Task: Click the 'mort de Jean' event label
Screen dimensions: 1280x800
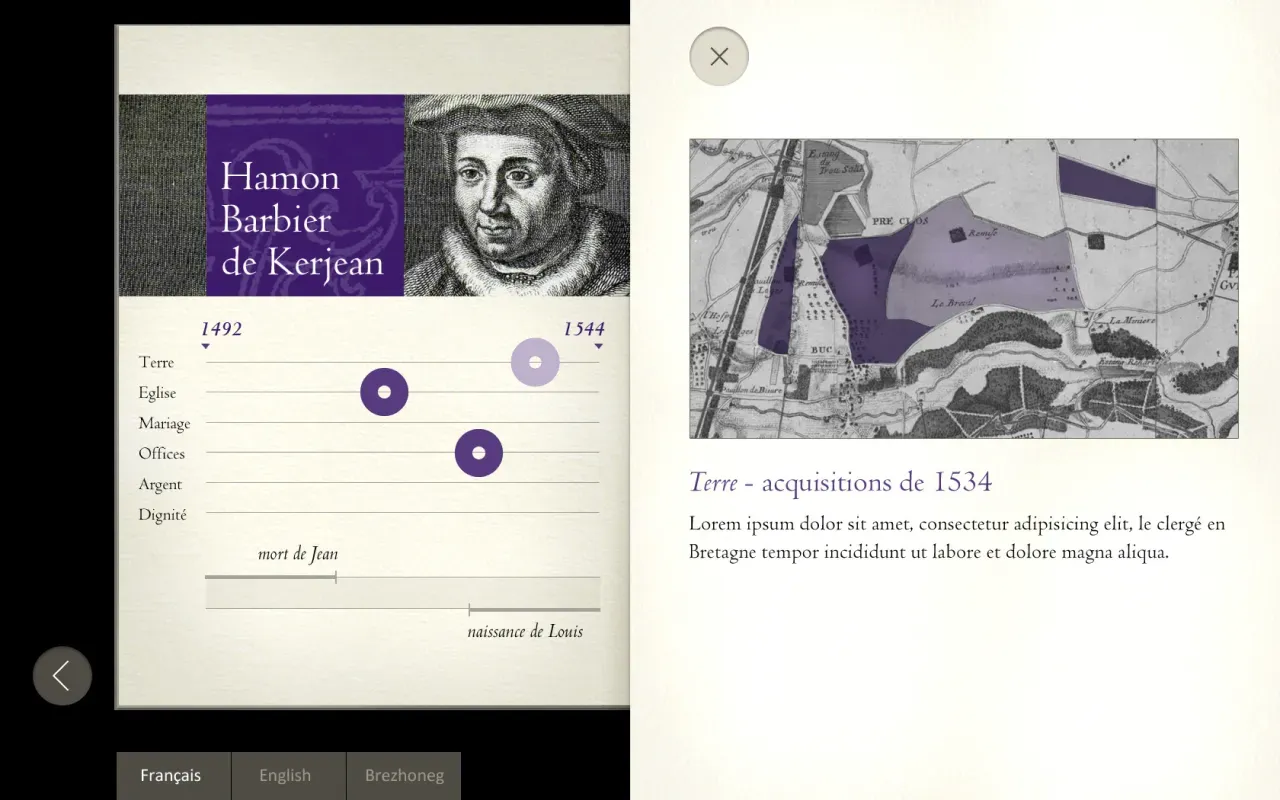Action: click(297, 554)
